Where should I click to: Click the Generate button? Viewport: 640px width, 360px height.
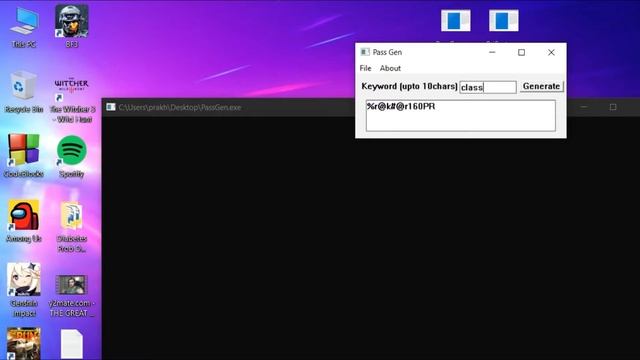click(541, 86)
